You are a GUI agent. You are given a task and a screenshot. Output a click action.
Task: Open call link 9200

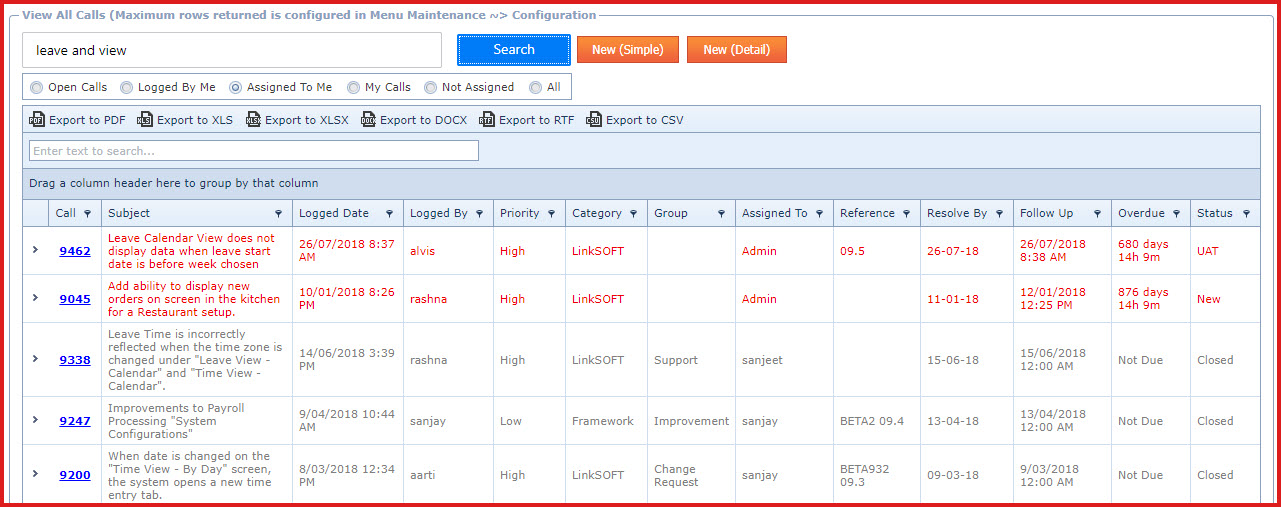click(75, 475)
